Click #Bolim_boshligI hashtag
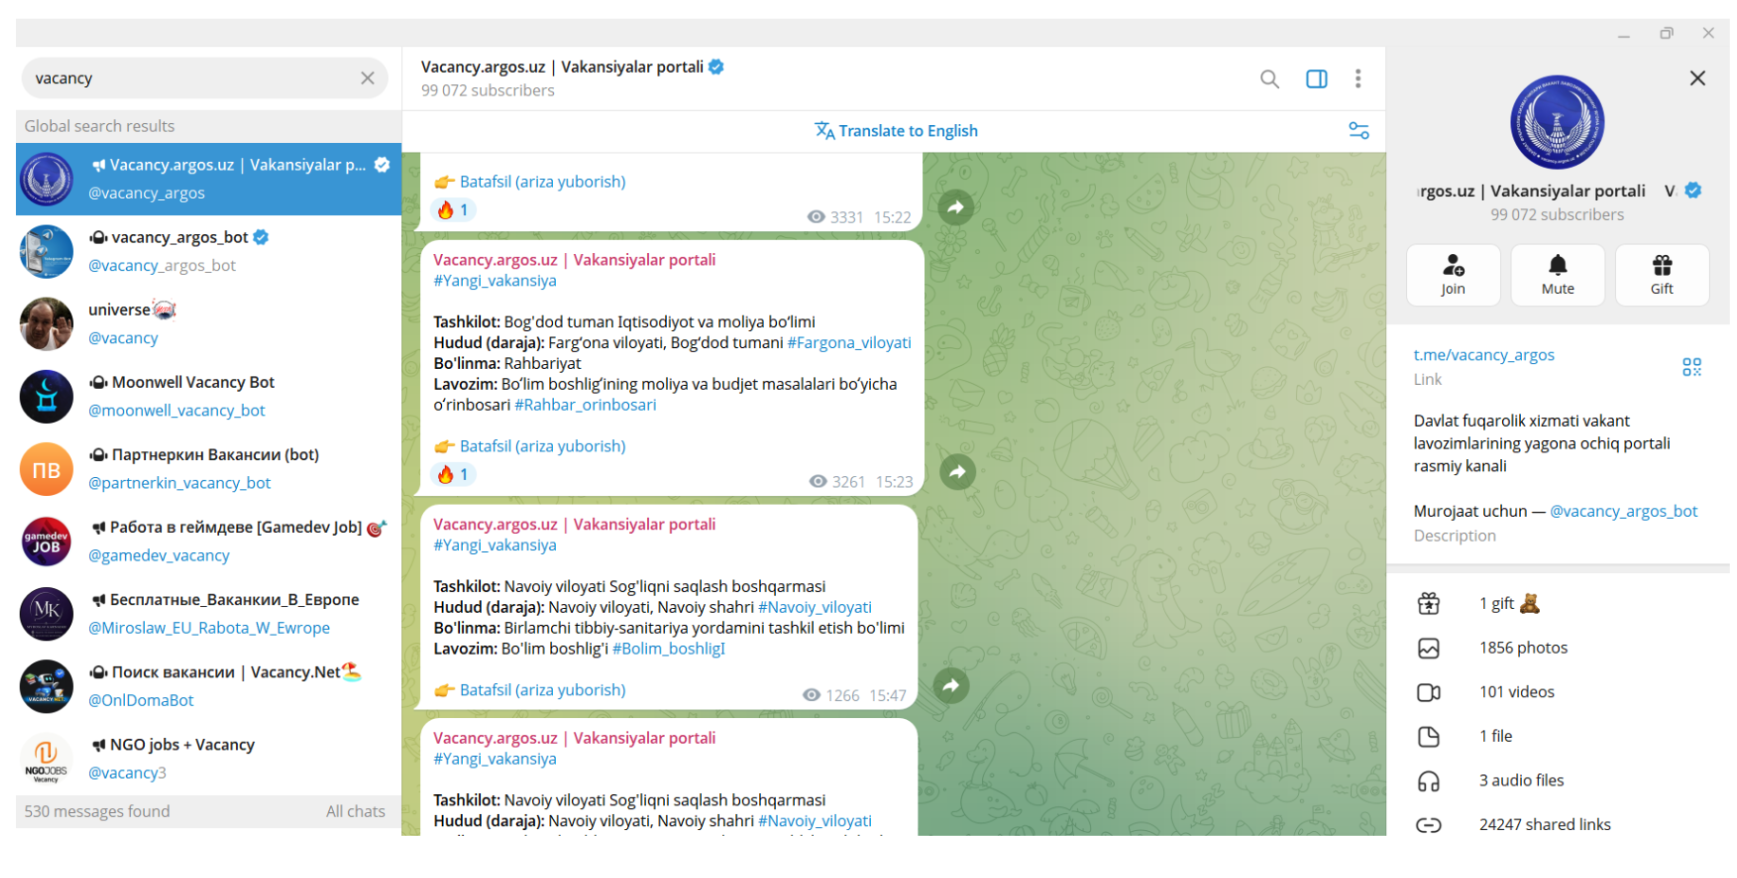 coord(668,649)
